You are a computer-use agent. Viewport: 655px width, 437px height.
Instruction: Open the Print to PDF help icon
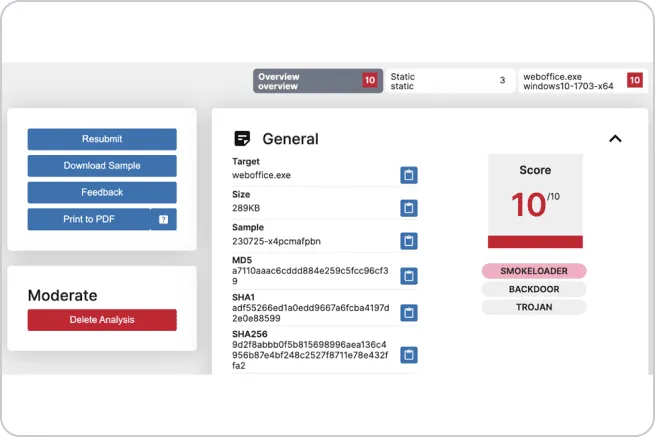point(163,219)
